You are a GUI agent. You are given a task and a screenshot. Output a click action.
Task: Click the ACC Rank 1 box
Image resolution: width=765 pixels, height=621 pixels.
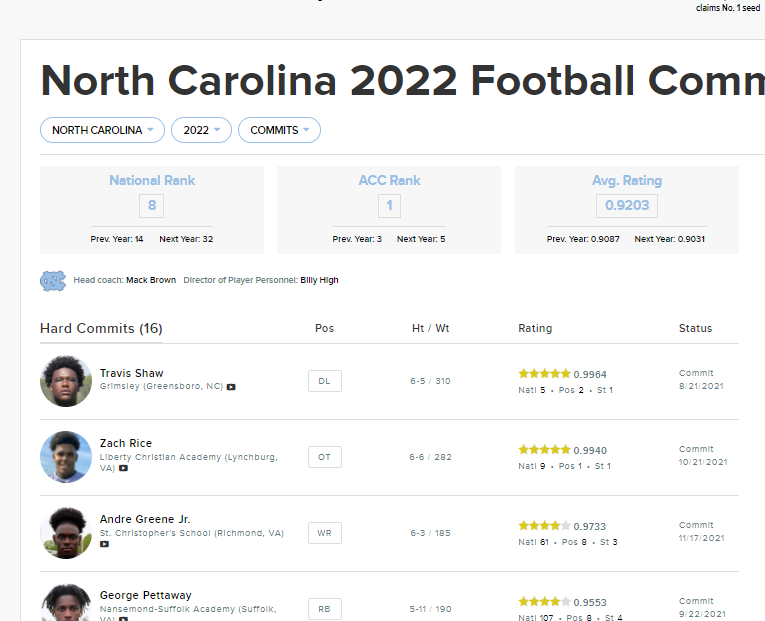coord(390,207)
